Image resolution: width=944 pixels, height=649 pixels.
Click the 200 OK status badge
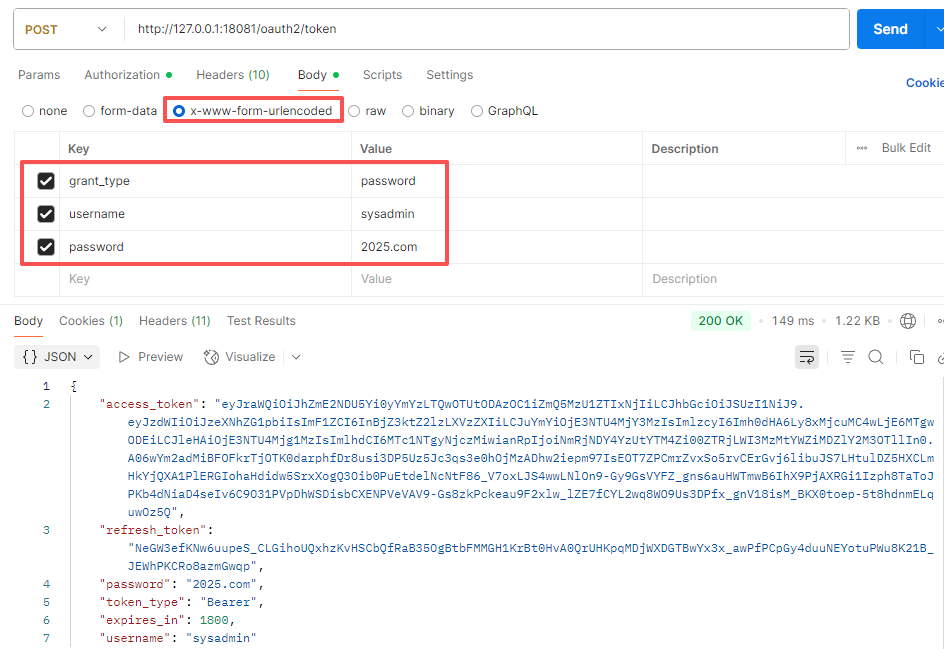tap(721, 321)
